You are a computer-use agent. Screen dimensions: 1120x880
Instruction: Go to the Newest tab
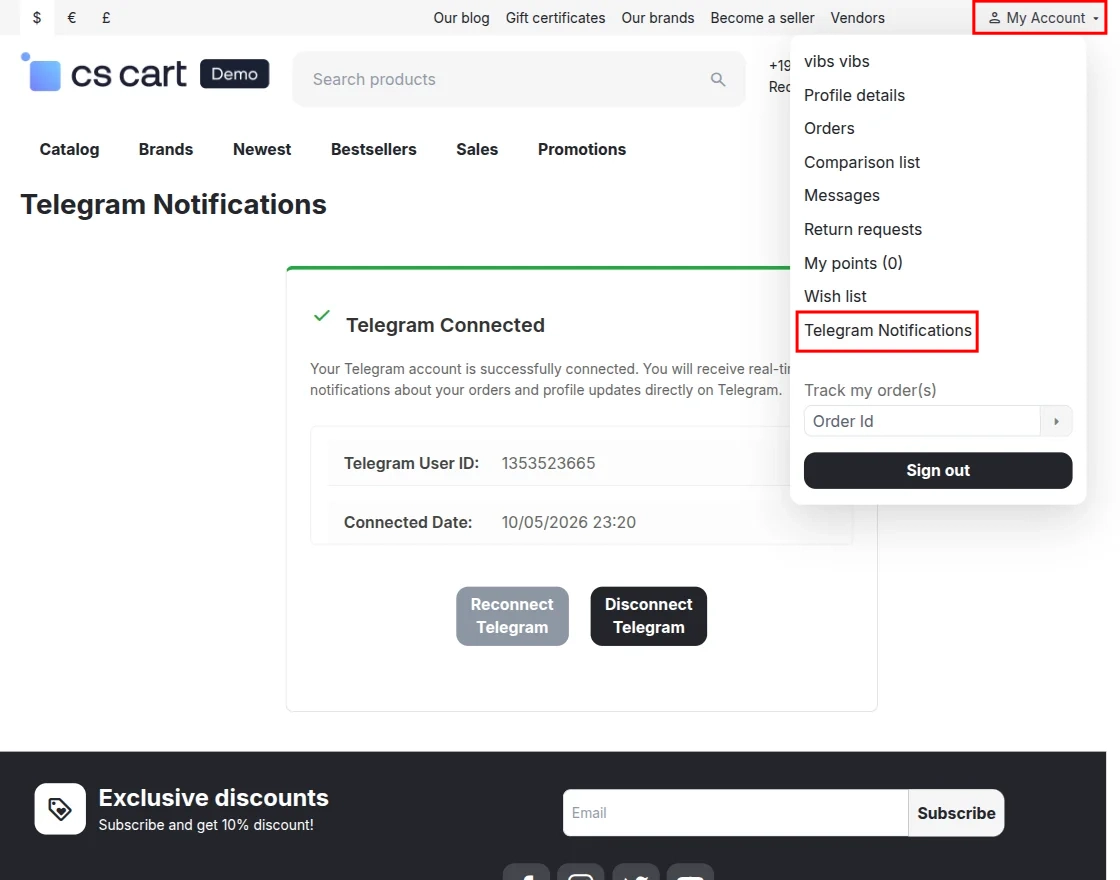pyautogui.click(x=262, y=149)
